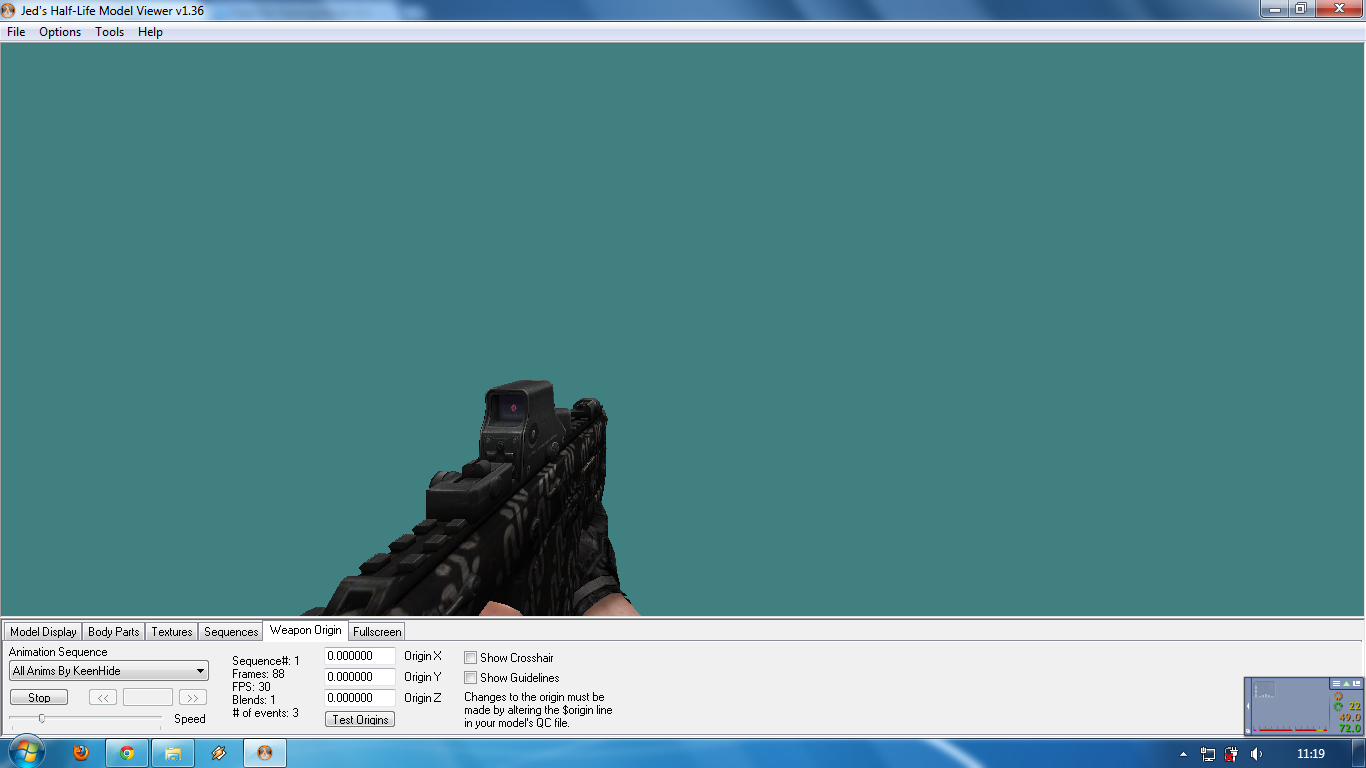Open the Tools menu
This screenshot has height=768, width=1366.
pos(110,32)
